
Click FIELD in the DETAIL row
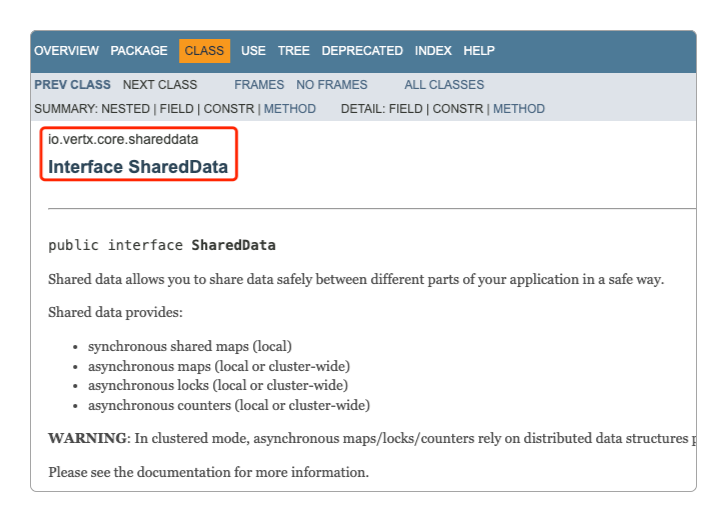point(406,109)
